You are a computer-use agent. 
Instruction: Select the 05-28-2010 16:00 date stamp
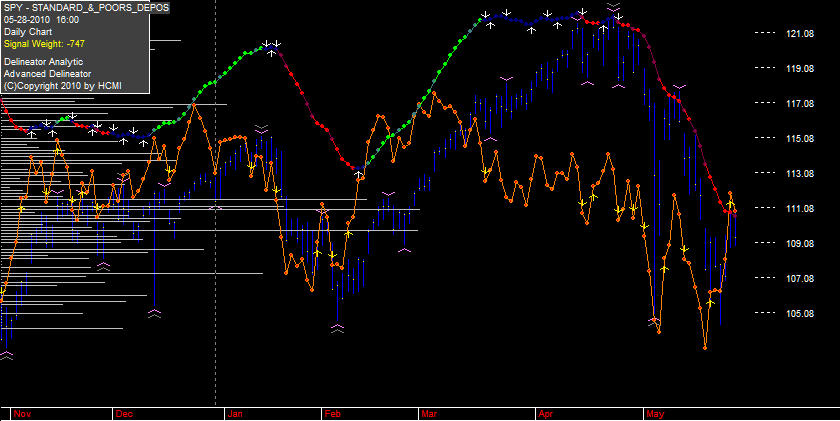click(41, 20)
